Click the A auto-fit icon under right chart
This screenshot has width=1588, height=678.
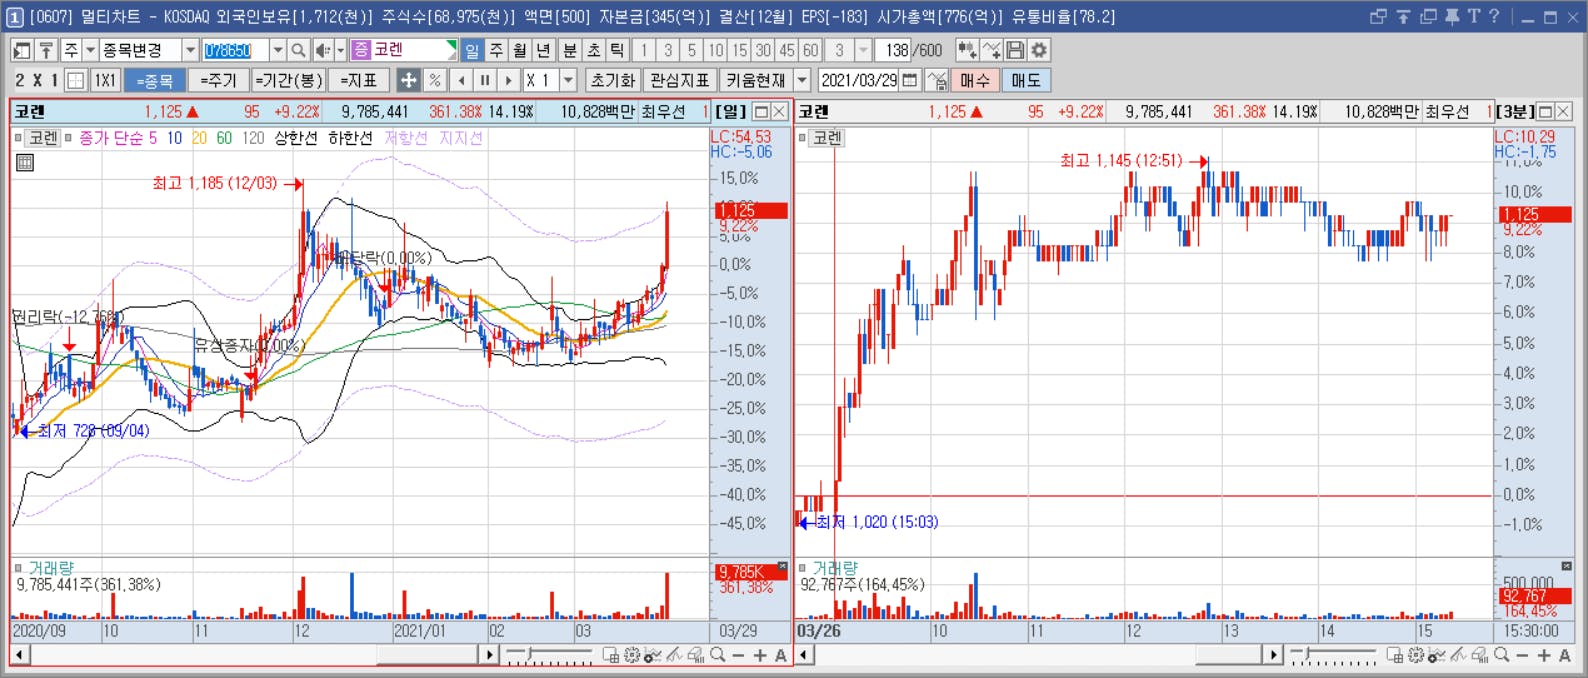click(x=1565, y=656)
